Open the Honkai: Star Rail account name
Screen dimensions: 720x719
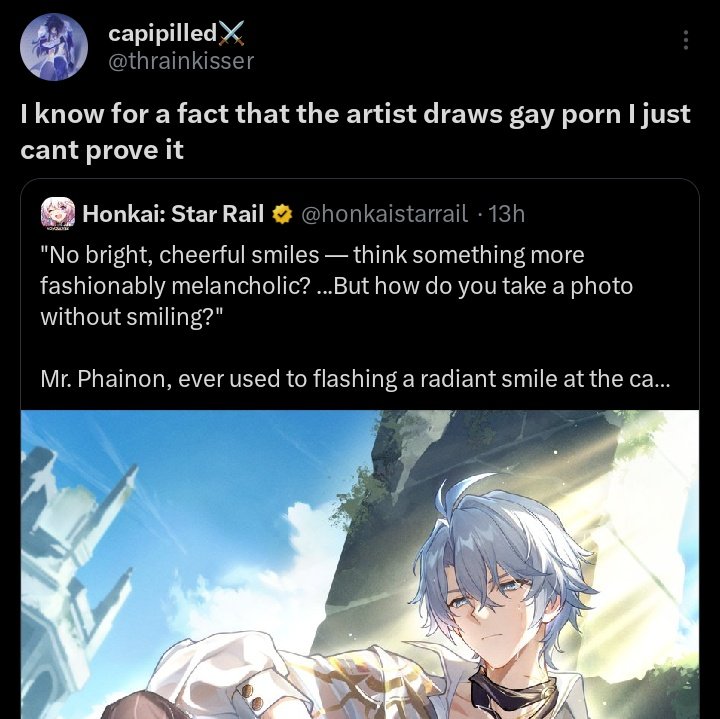173,214
